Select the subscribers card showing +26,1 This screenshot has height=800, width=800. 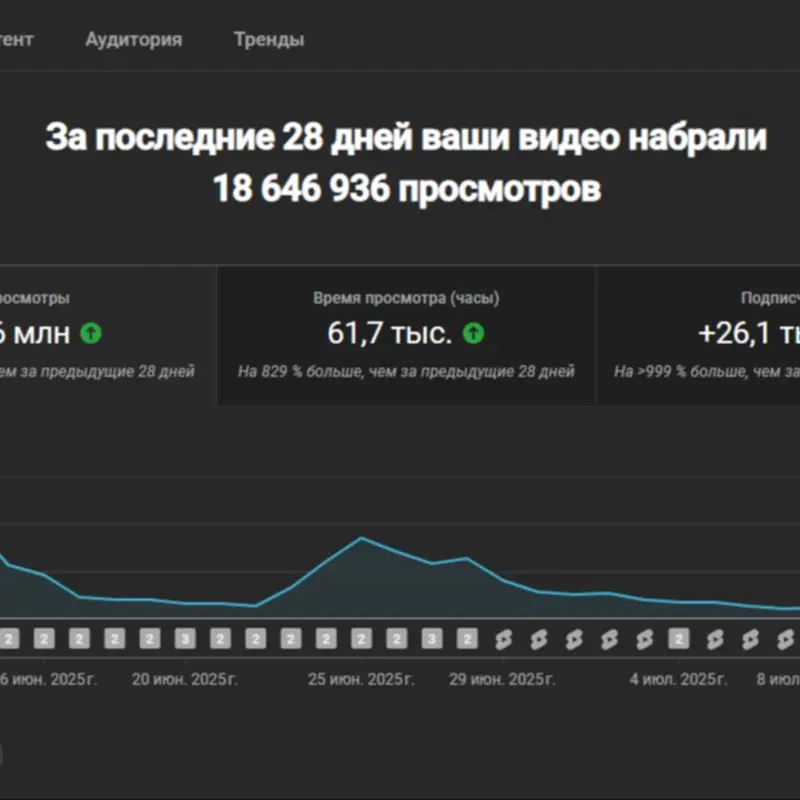[699, 336]
